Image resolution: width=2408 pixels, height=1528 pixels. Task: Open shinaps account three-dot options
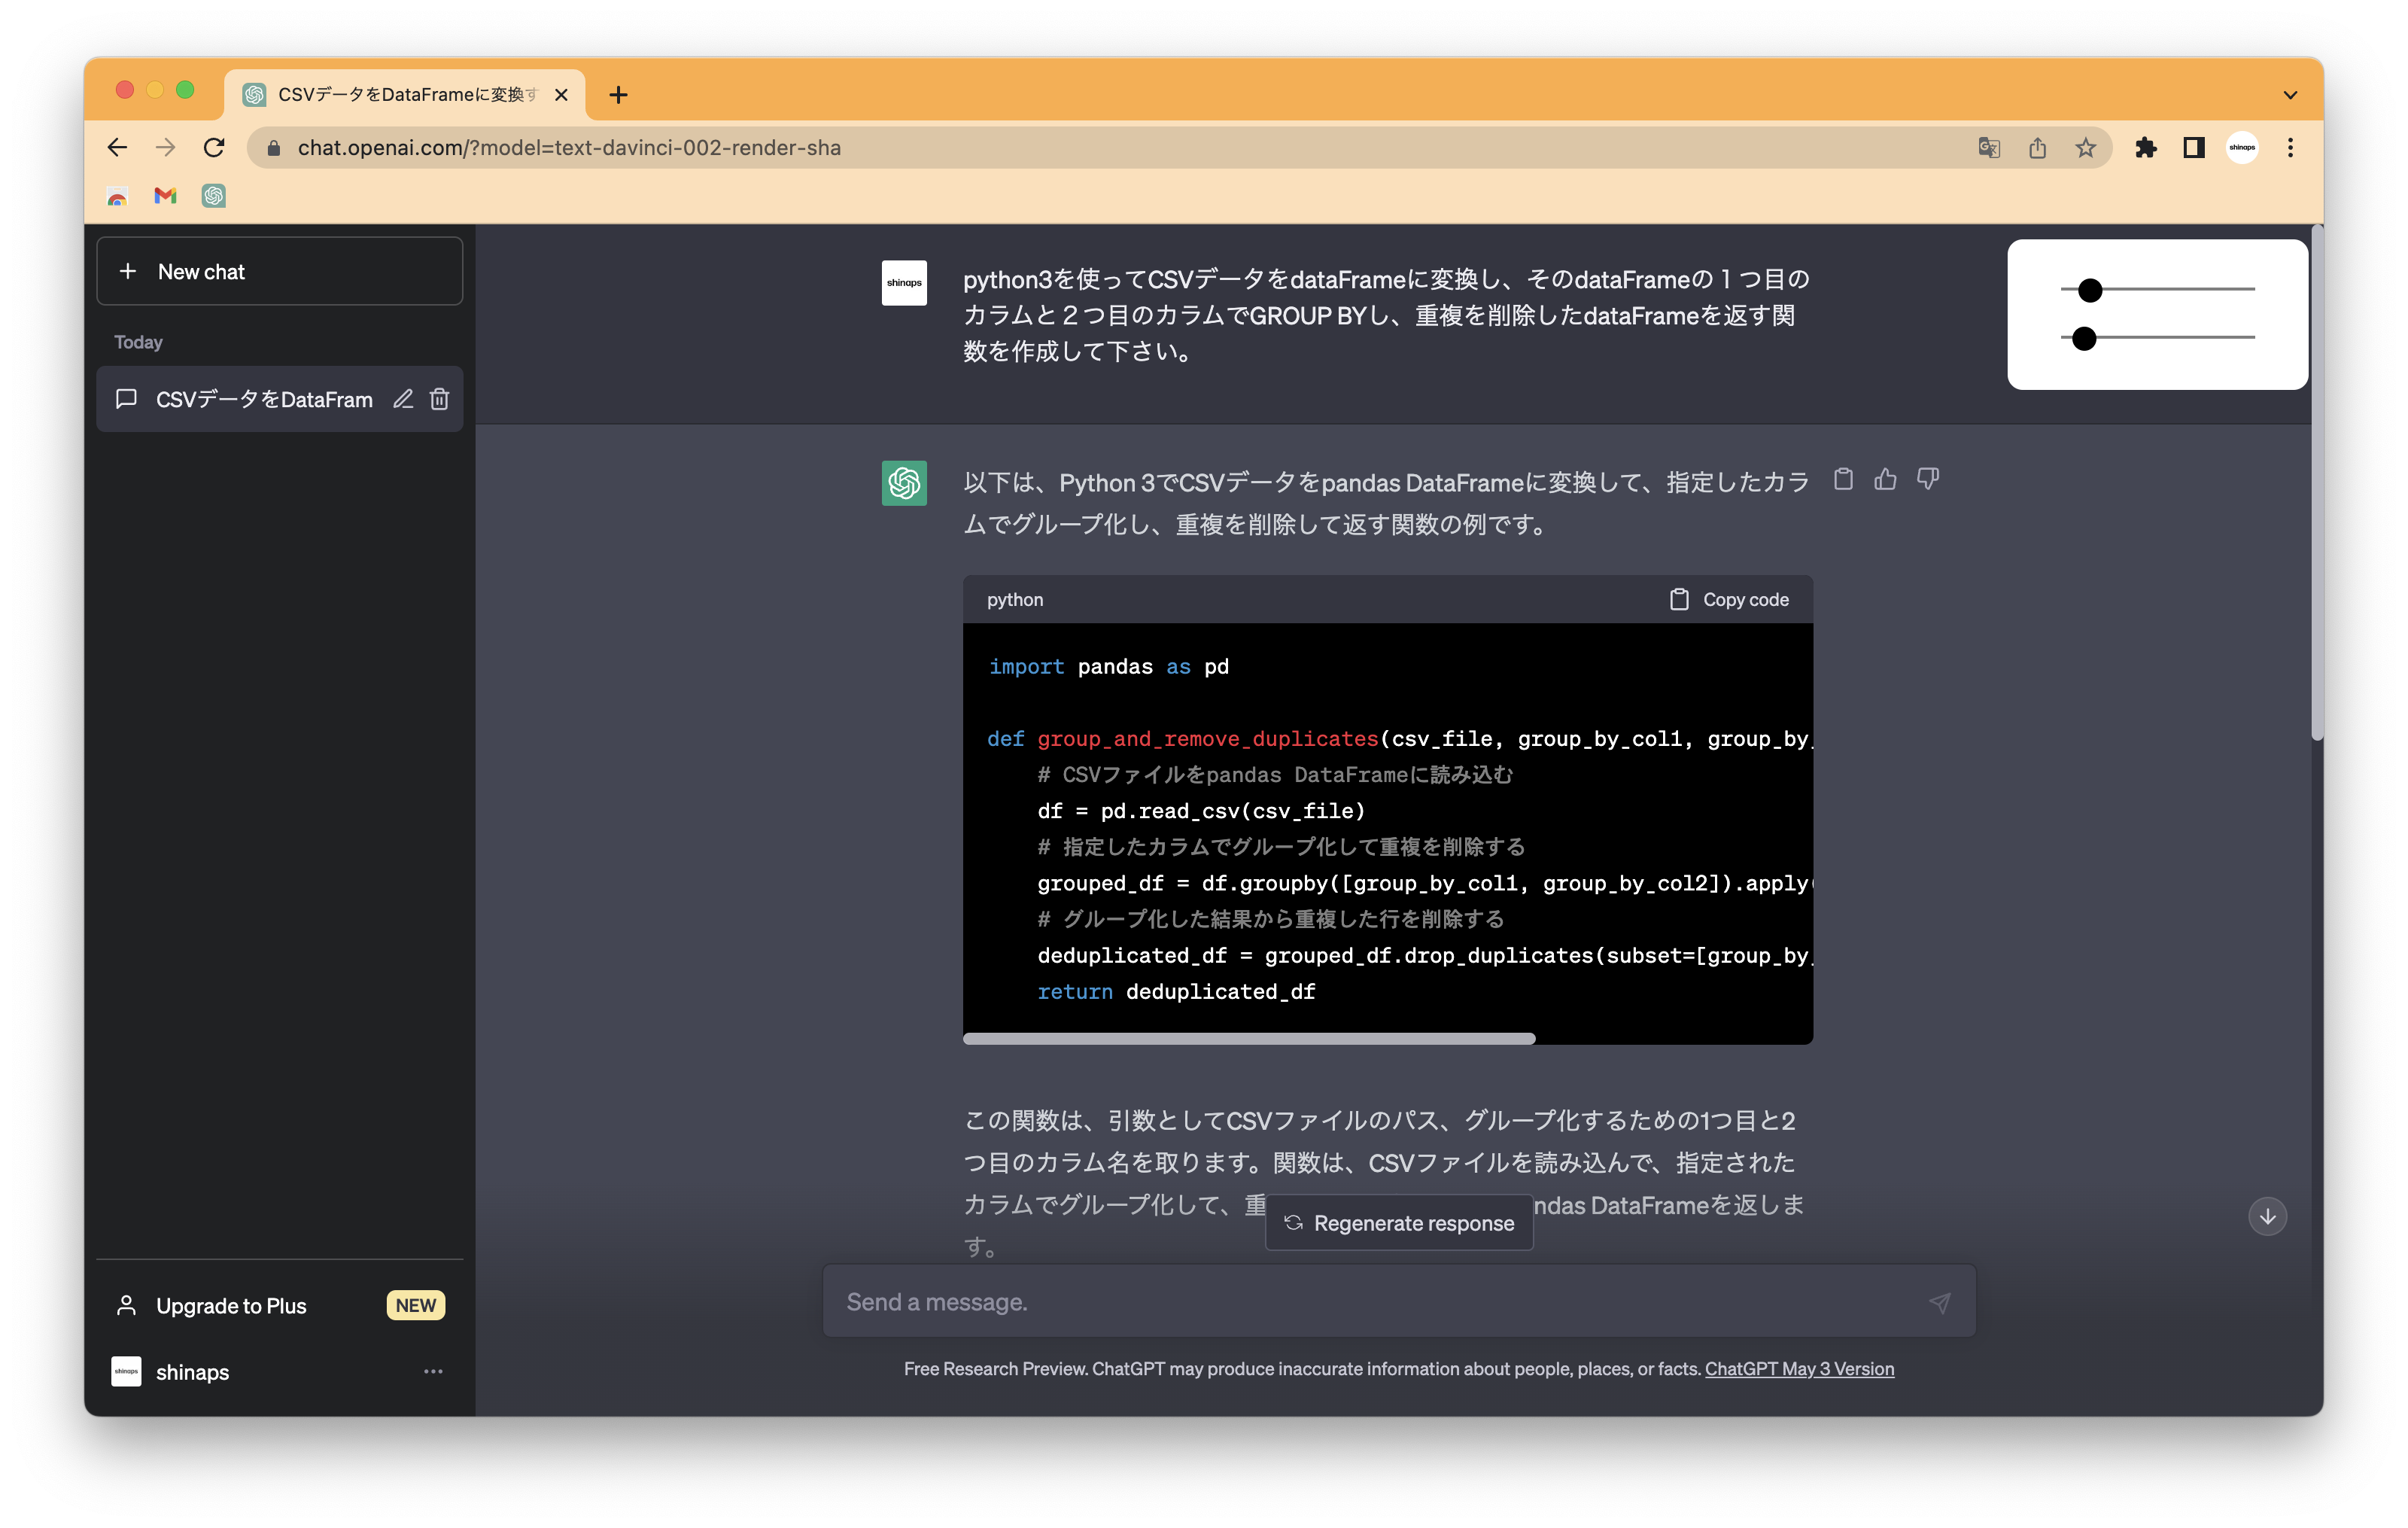click(x=433, y=1372)
